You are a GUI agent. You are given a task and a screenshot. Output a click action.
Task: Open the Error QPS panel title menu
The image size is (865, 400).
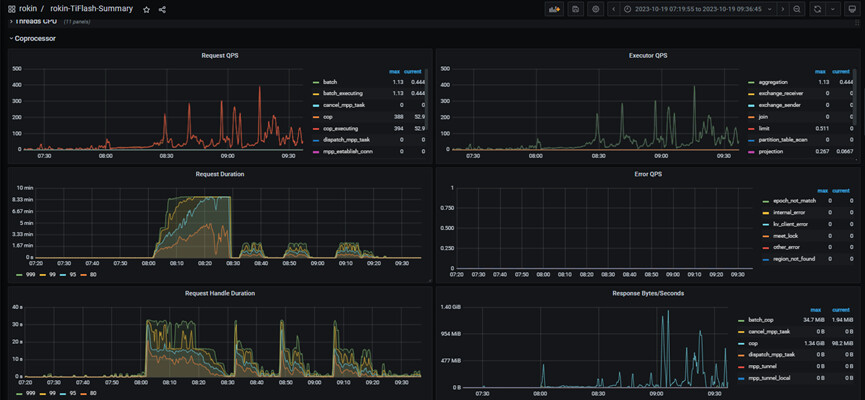pyautogui.click(x=647, y=173)
